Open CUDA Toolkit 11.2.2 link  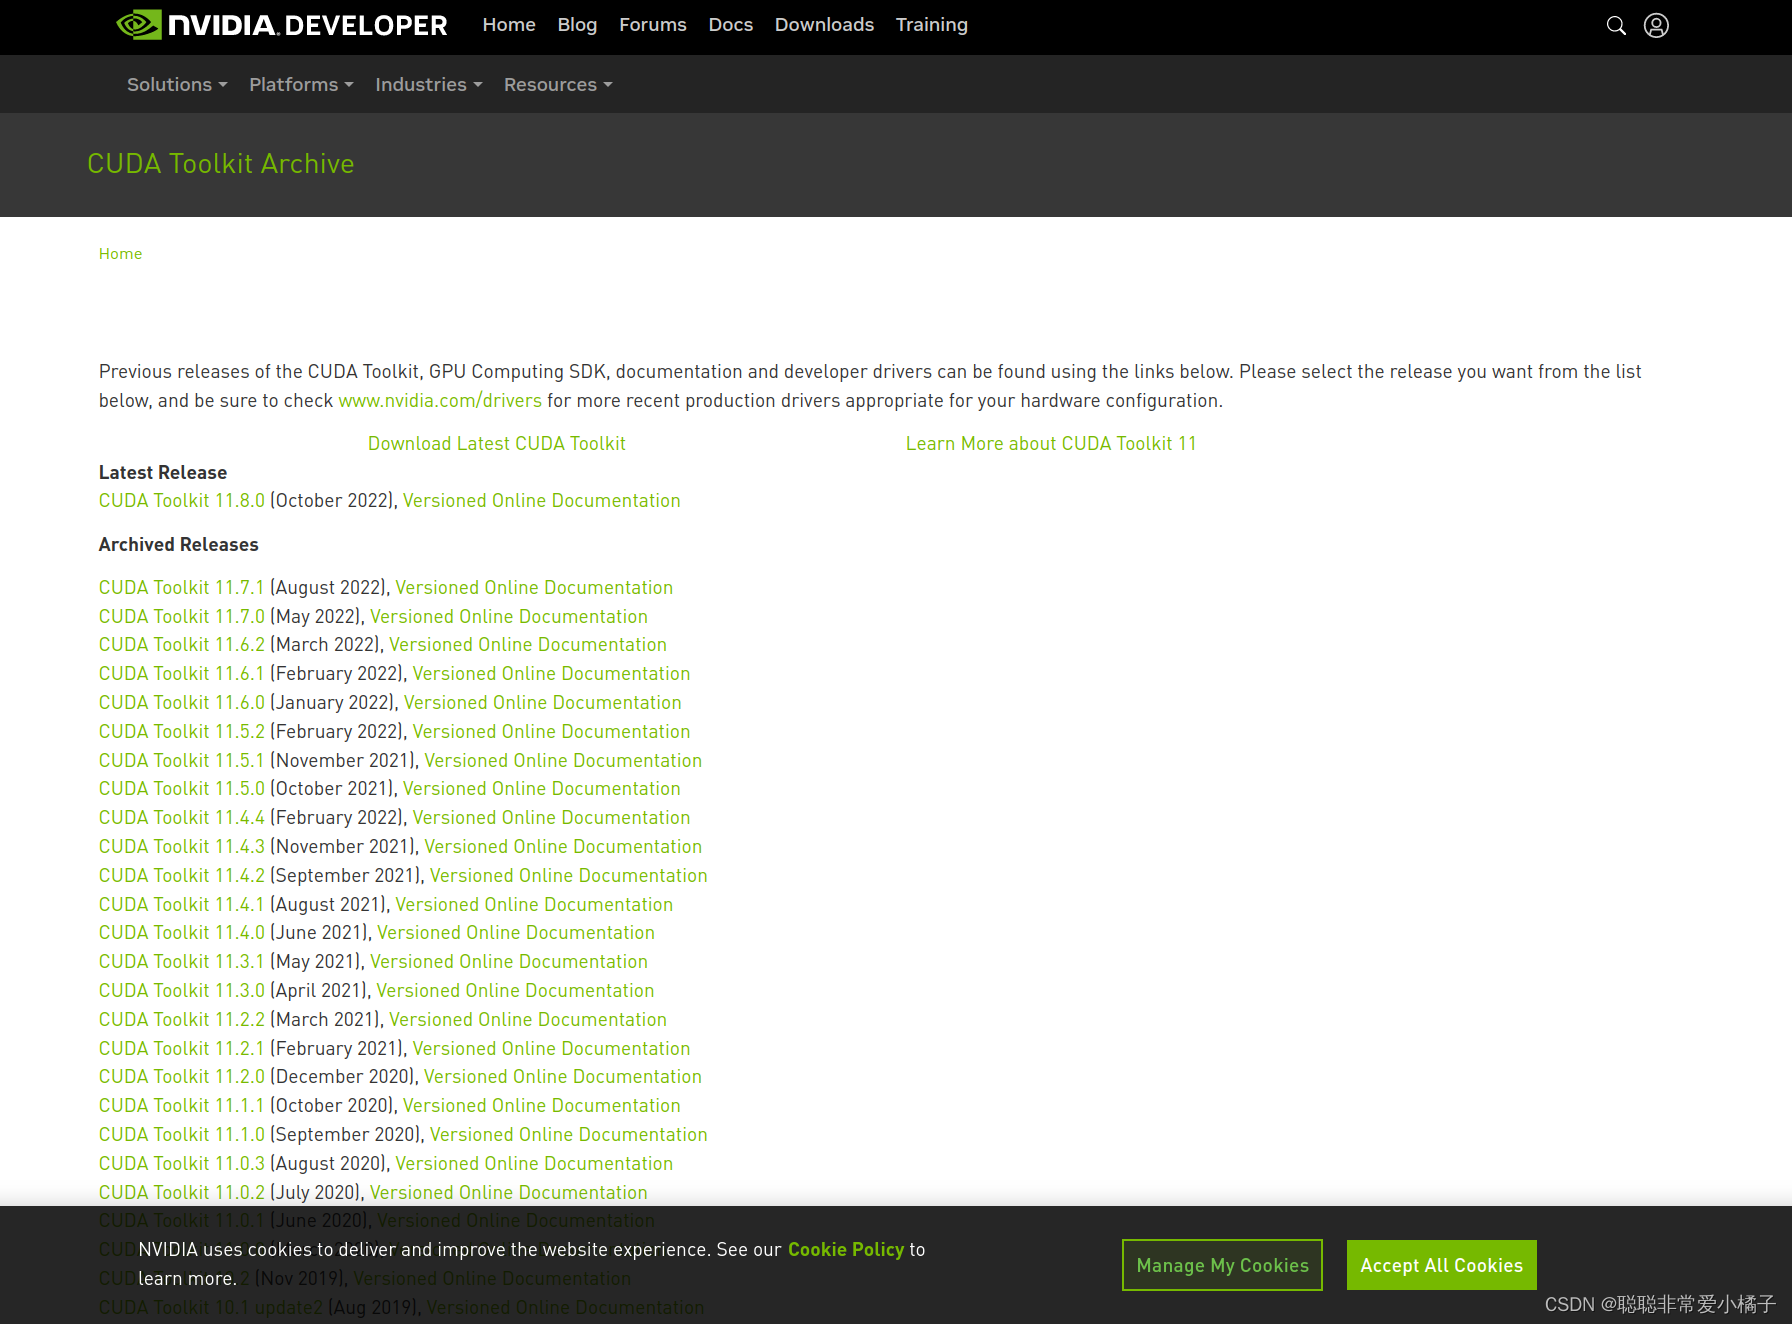[182, 1019]
